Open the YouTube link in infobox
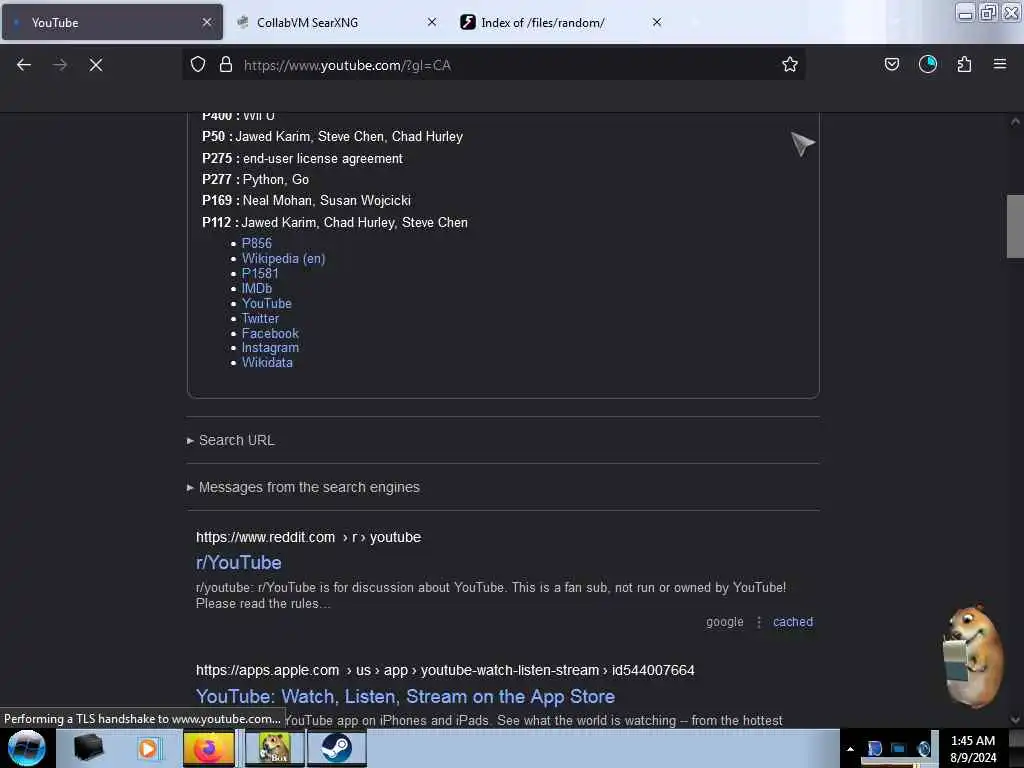Image resolution: width=1024 pixels, height=768 pixels. coord(266,303)
